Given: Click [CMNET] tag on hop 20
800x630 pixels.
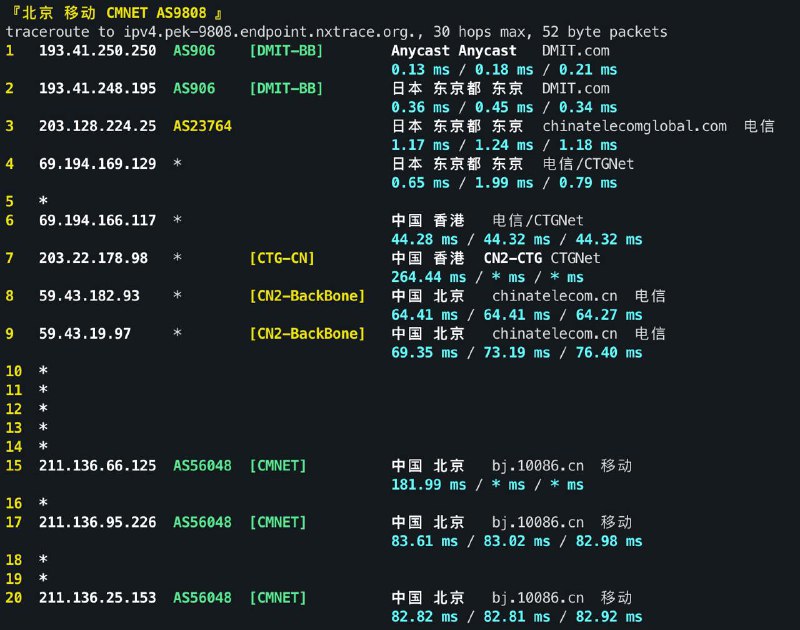Looking at the screenshot, I should pos(278,598).
